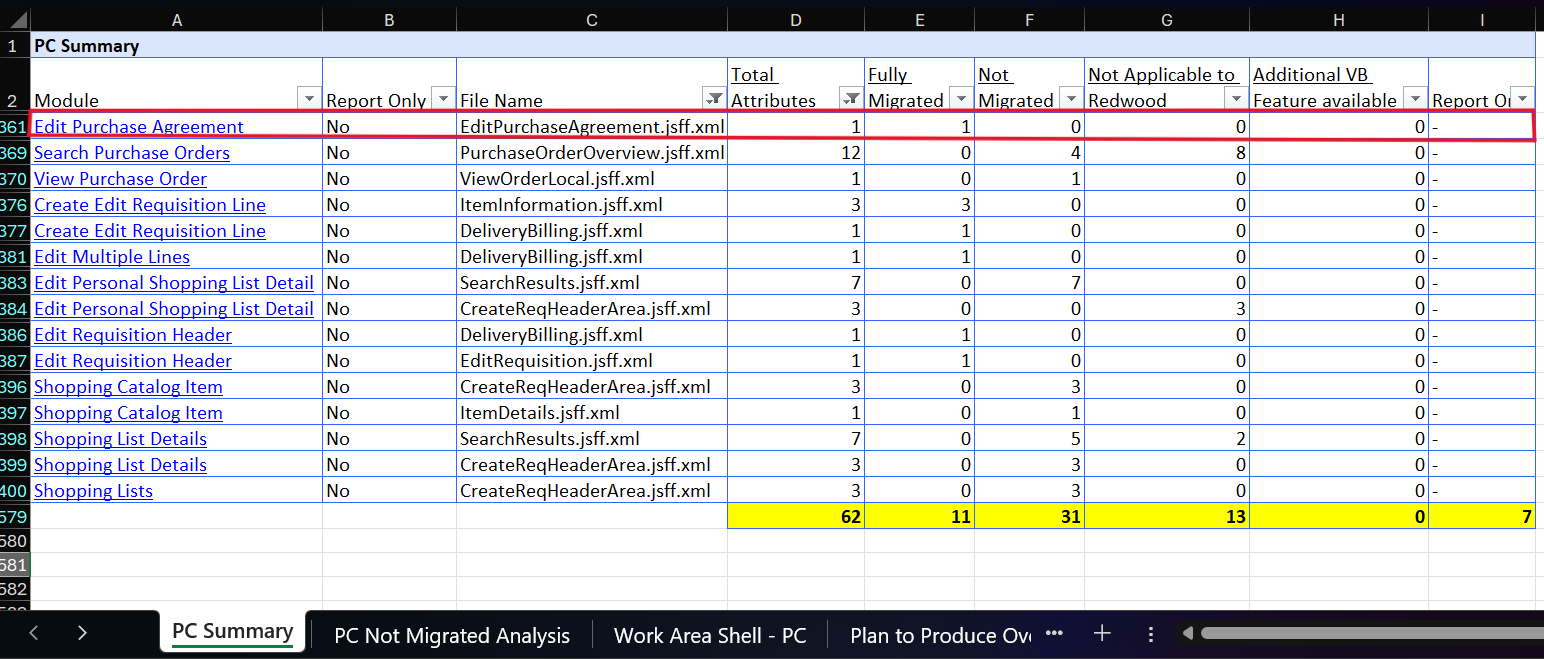
Task: Open Edit Personal Shopping List Detail link for SearchResults.jsff.xml
Action: click(x=174, y=283)
